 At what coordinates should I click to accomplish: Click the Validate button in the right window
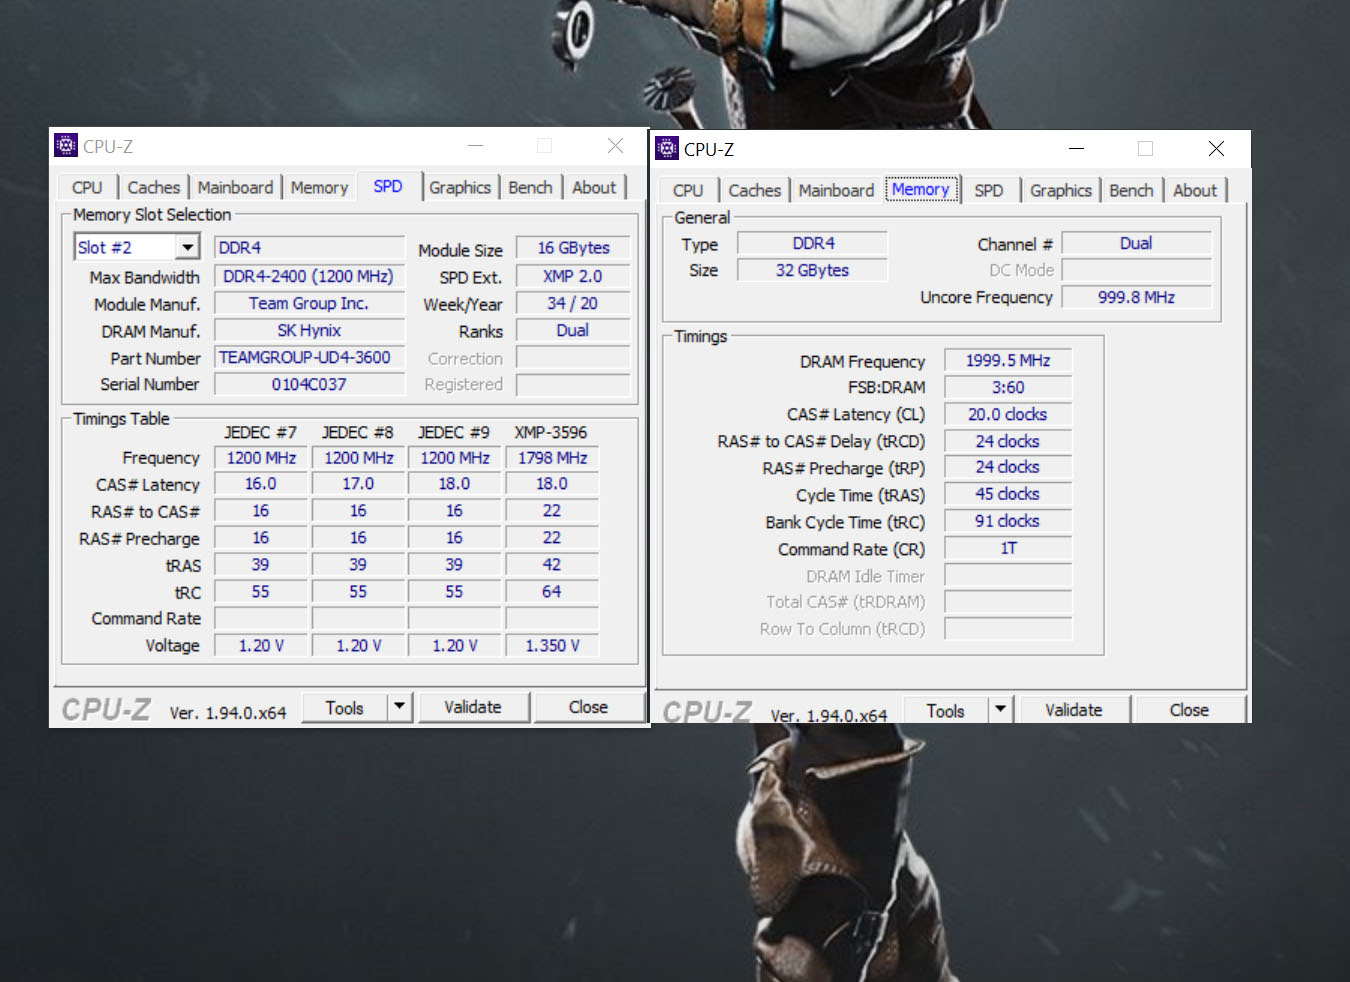(x=1074, y=710)
